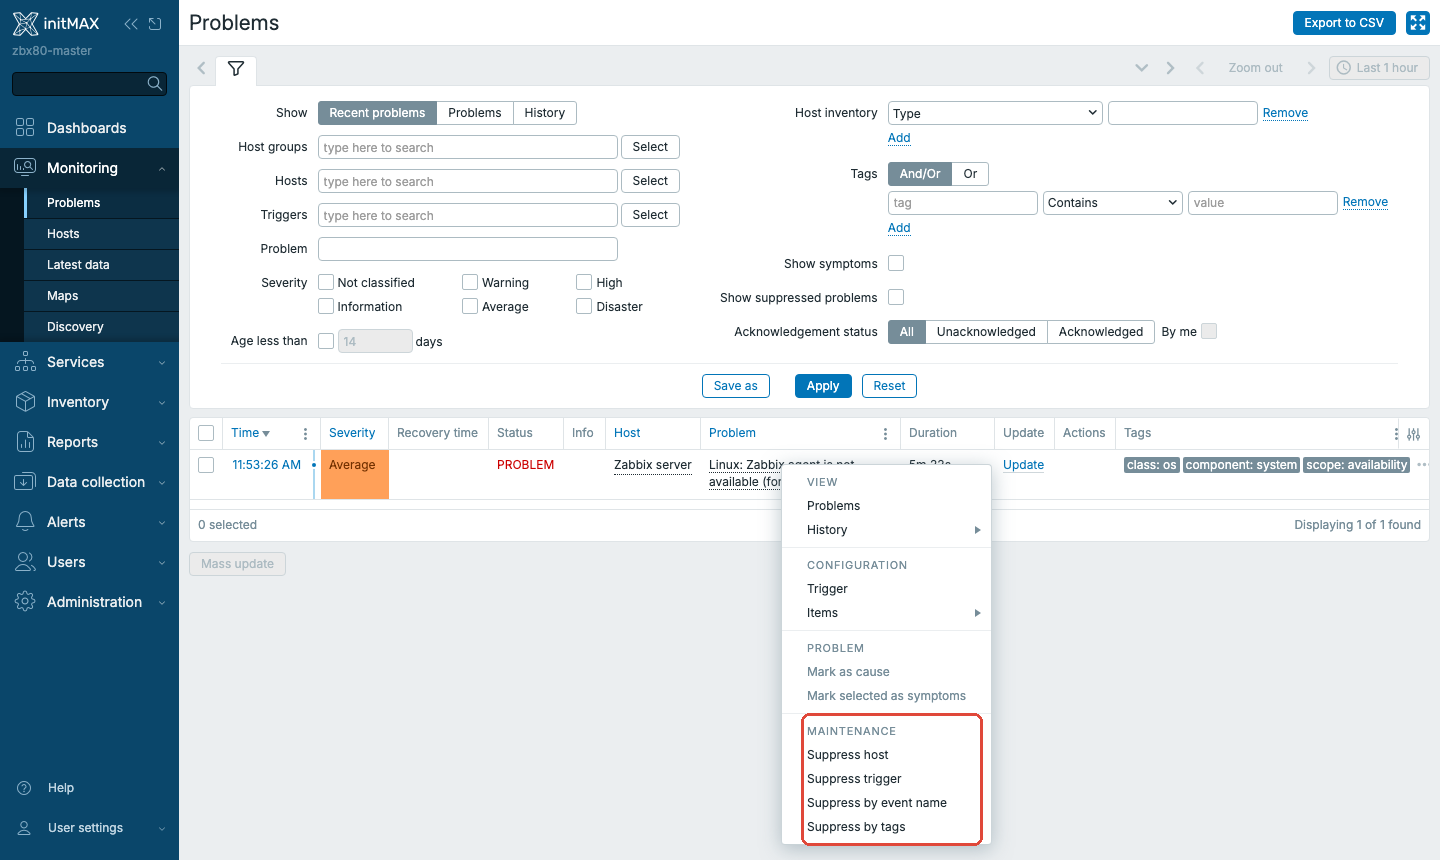Expand Items submenu in context menu
Screen dimensions: 1440x860
[x=886, y=613]
